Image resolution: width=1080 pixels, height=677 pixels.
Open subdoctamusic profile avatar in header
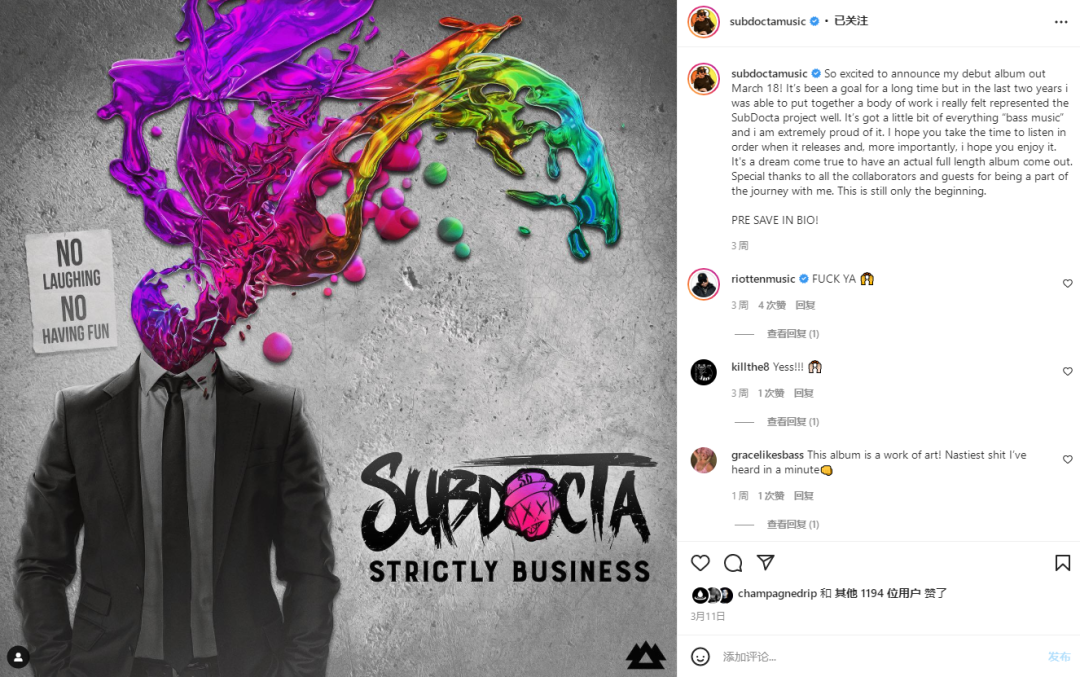coord(703,22)
